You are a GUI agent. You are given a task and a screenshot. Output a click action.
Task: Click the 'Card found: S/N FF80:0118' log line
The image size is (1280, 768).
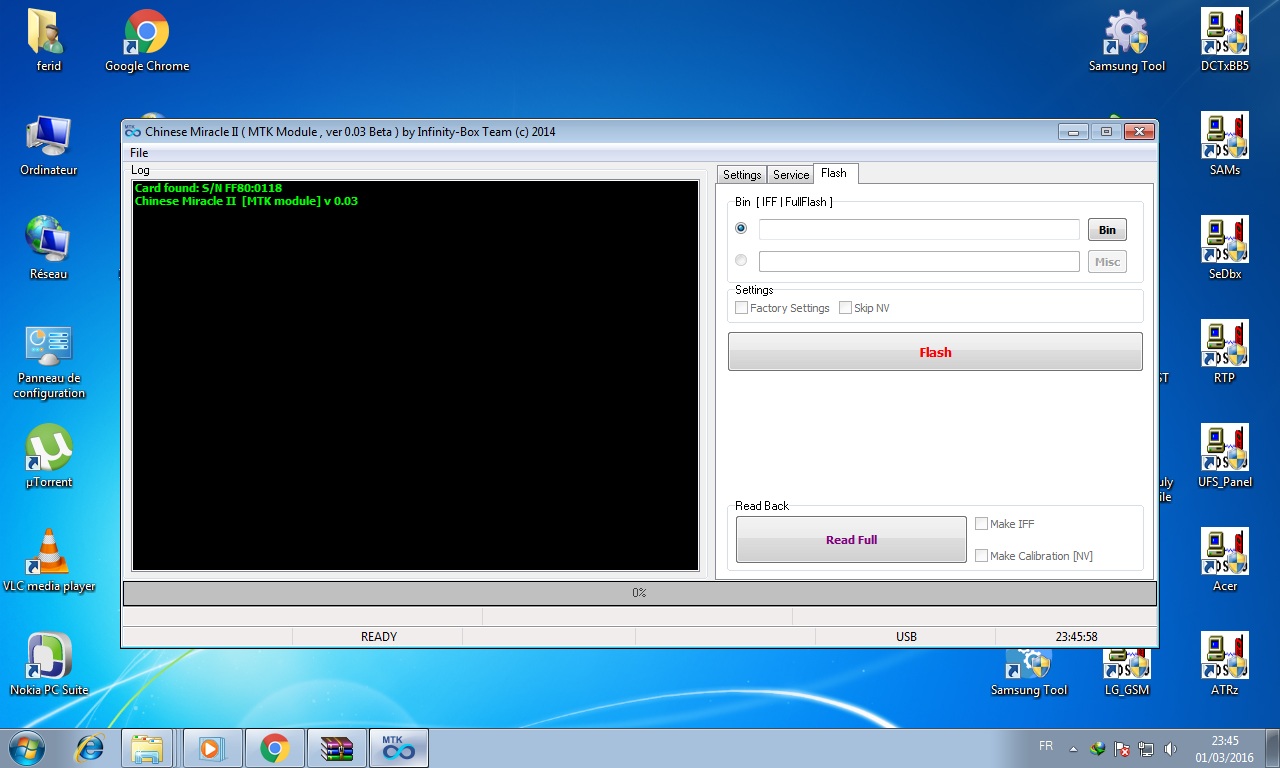pyautogui.click(x=208, y=188)
